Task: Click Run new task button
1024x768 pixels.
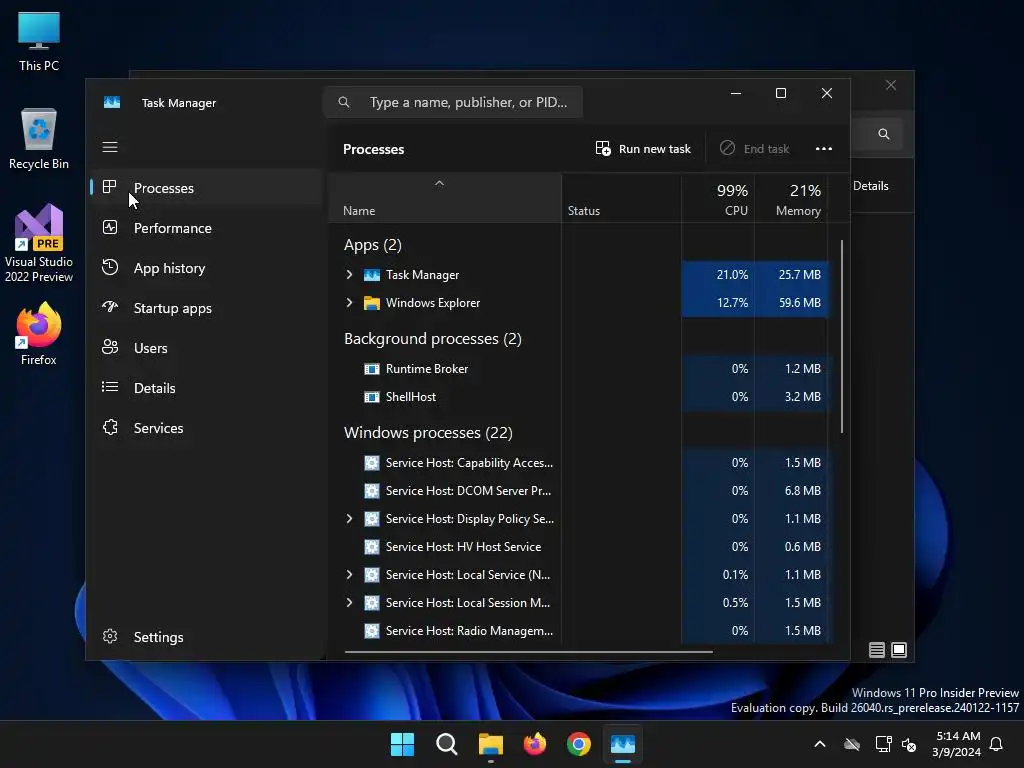Action: click(x=643, y=149)
